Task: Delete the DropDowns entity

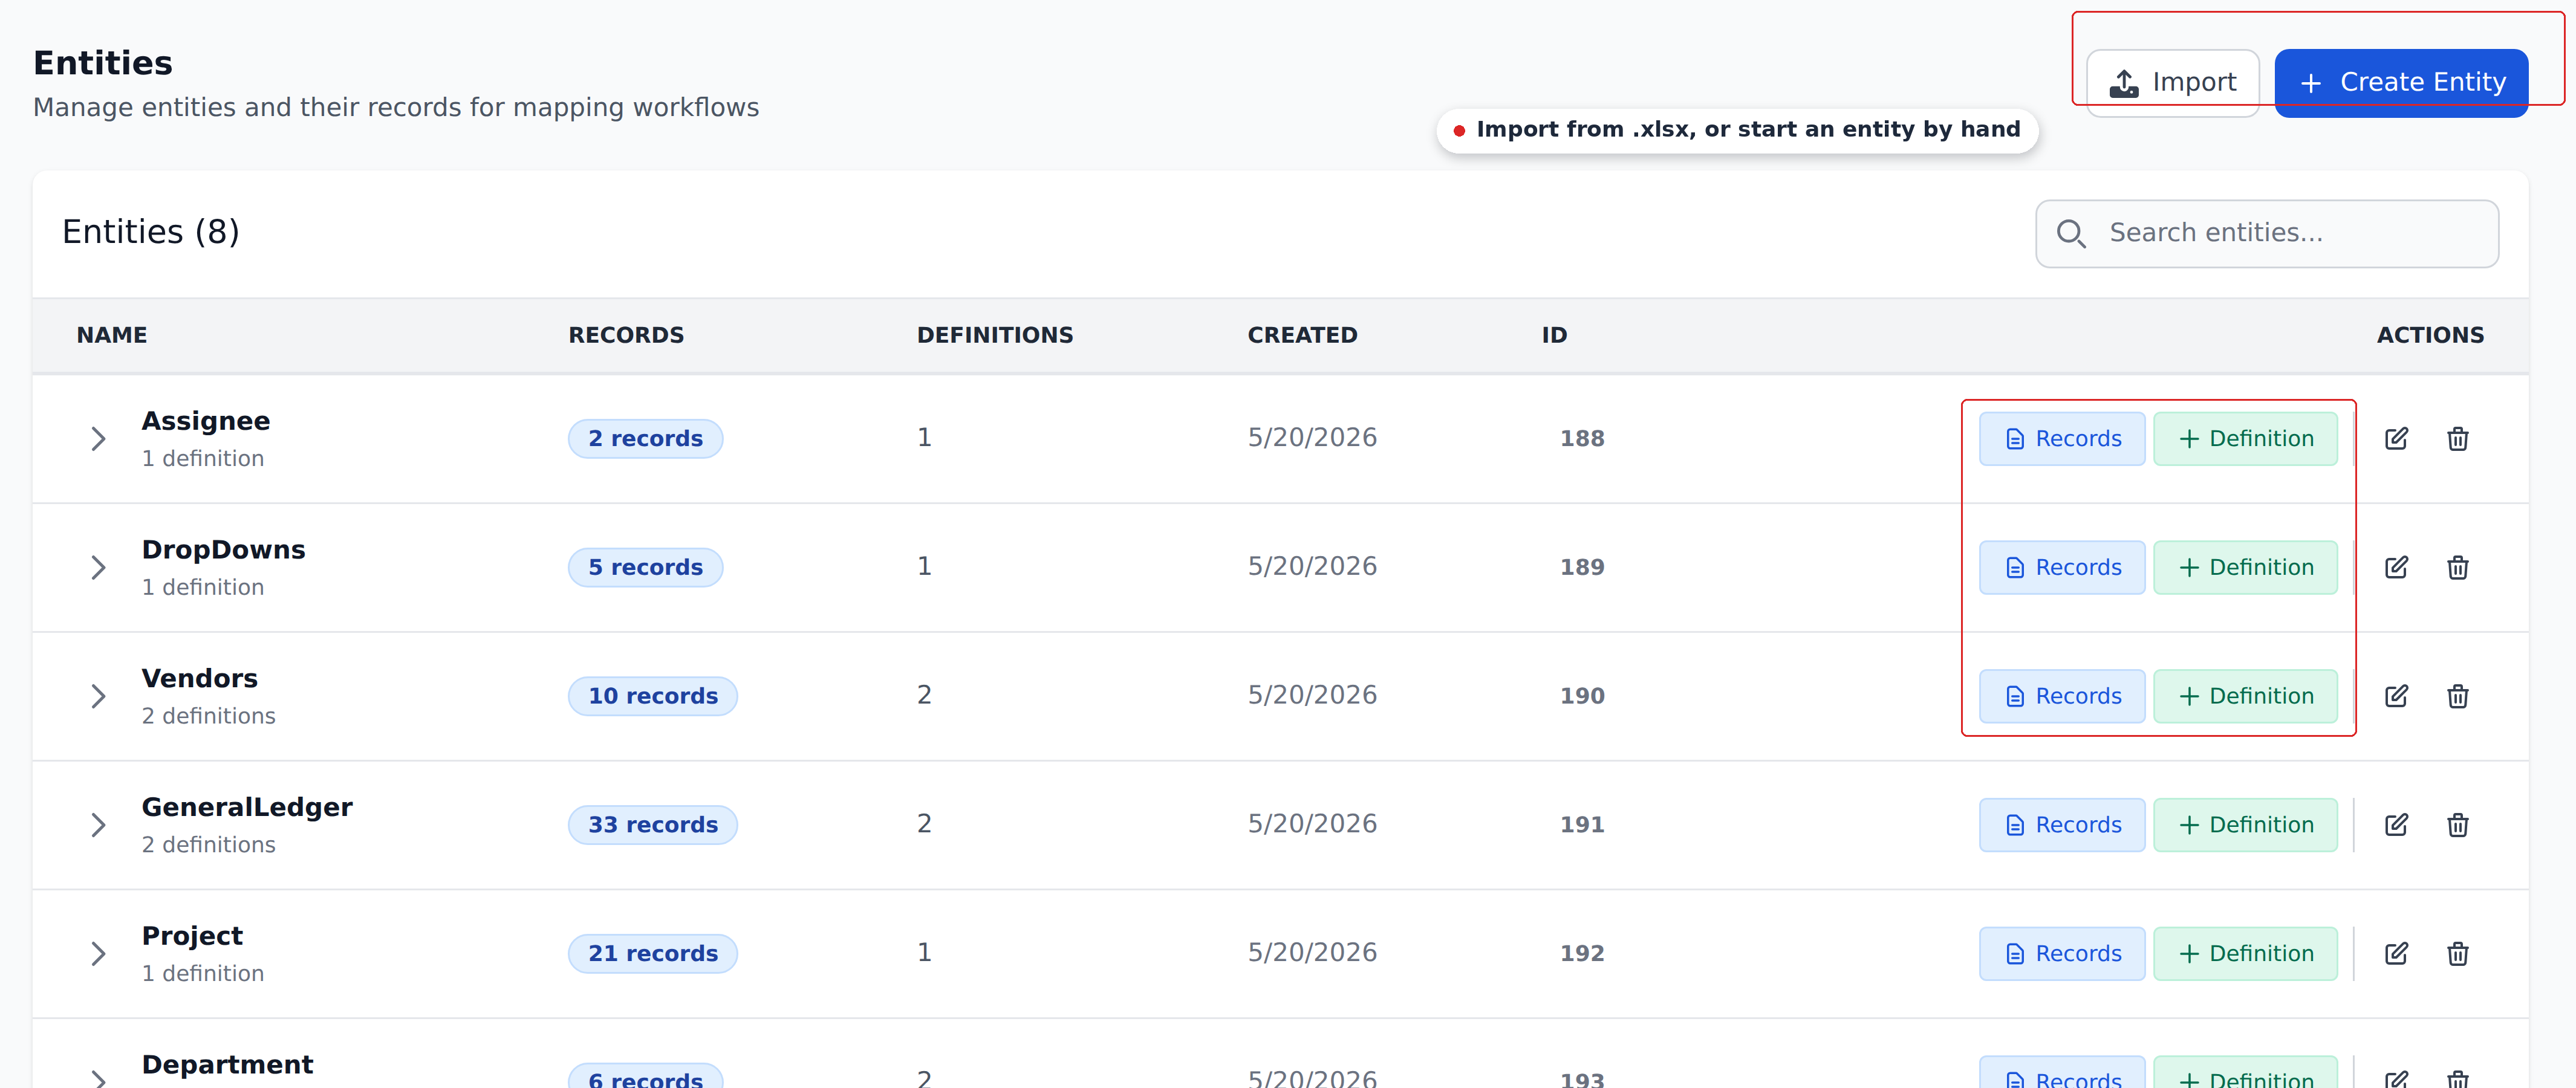Action: pos(2457,567)
